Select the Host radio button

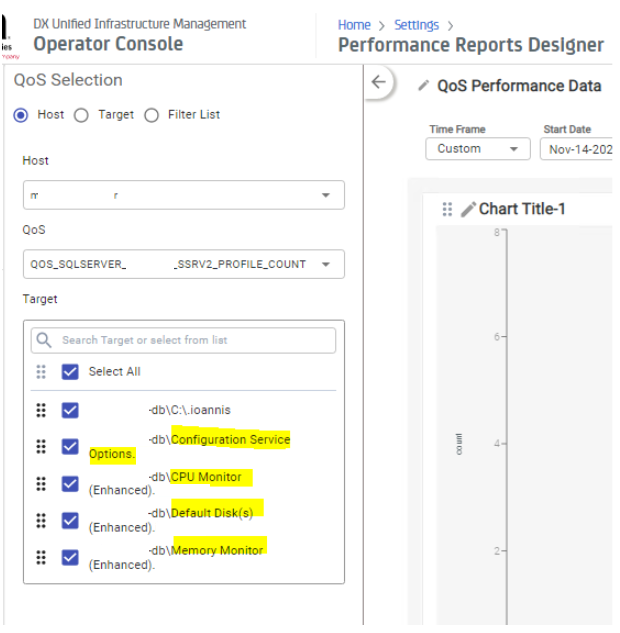[x=20, y=115]
